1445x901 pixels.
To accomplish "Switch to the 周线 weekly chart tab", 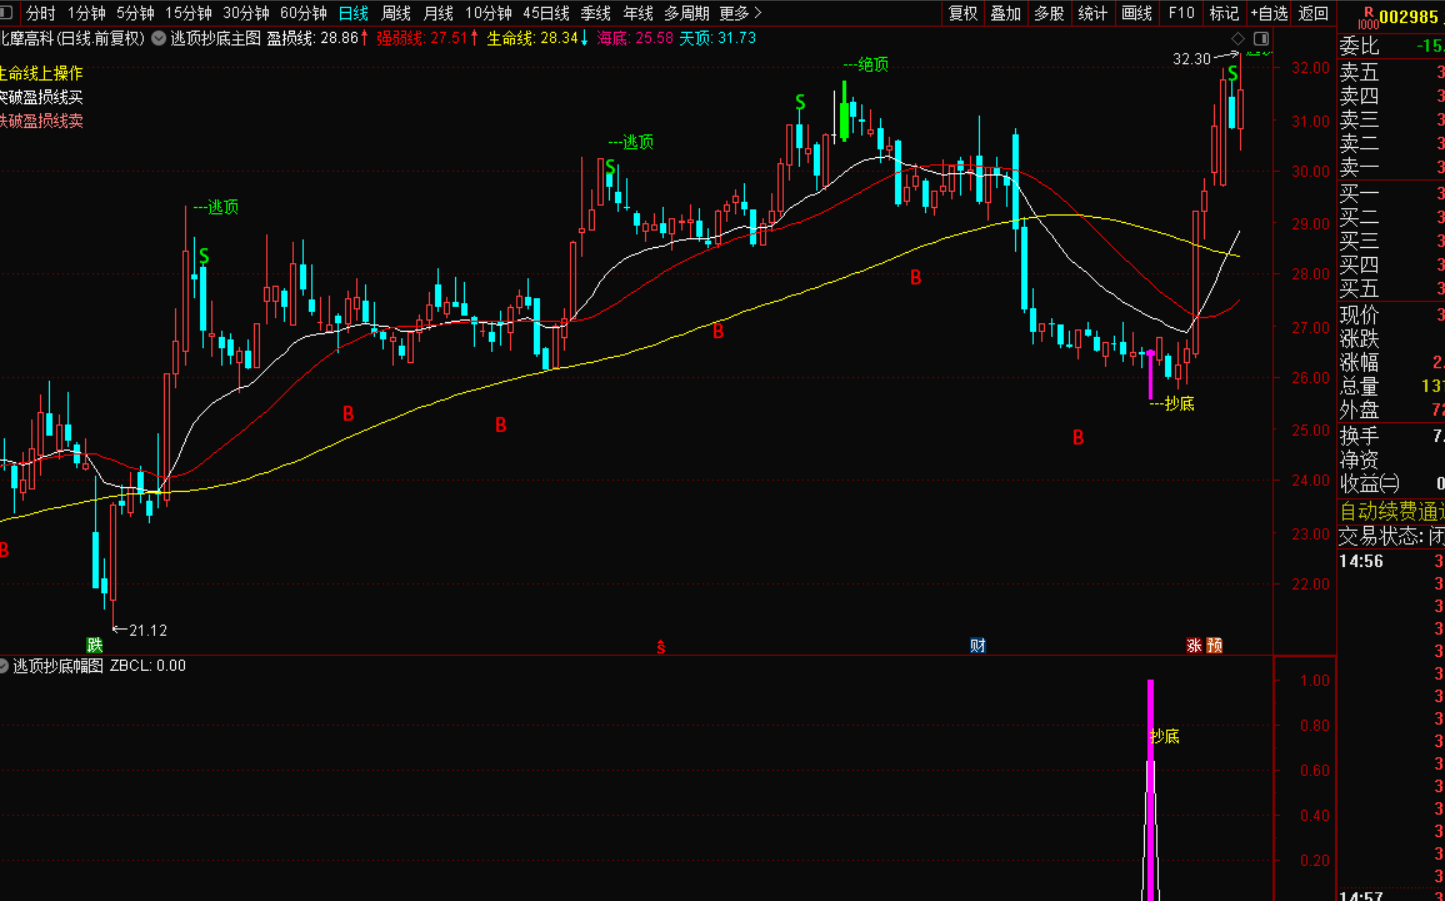I will [396, 13].
